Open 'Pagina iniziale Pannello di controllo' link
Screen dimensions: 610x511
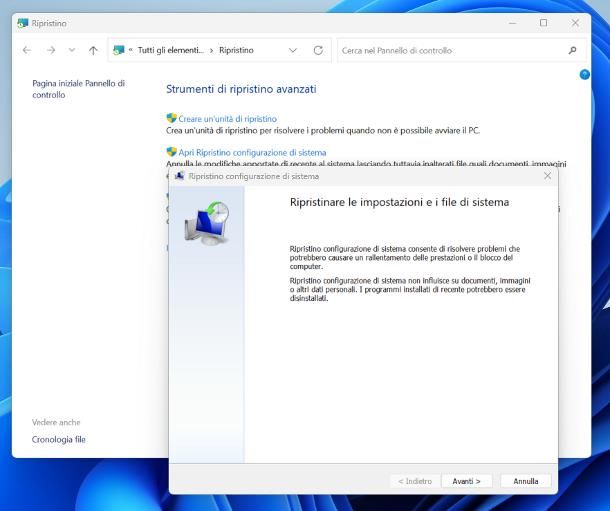(x=78, y=89)
